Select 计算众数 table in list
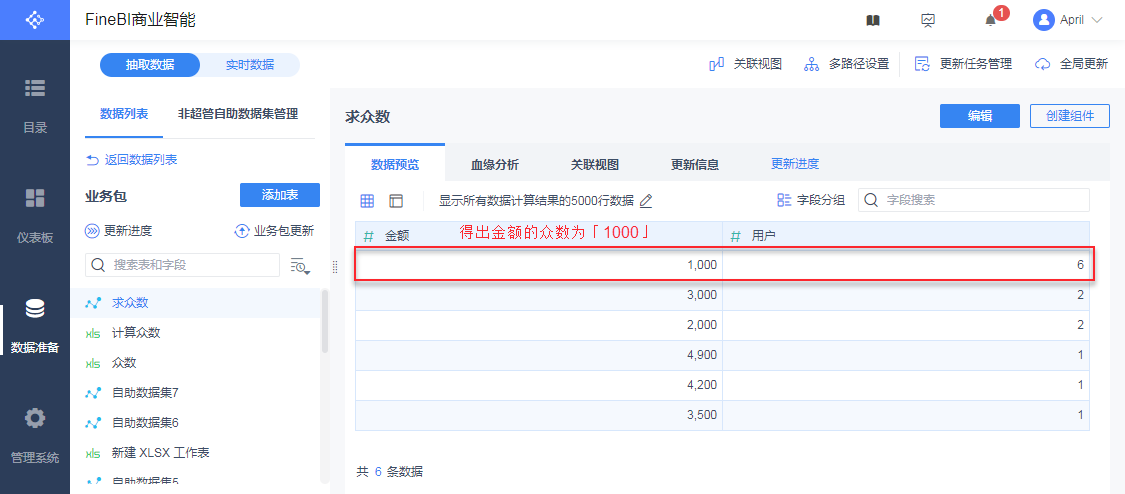The height and width of the screenshot is (494, 1125). click(x=136, y=332)
